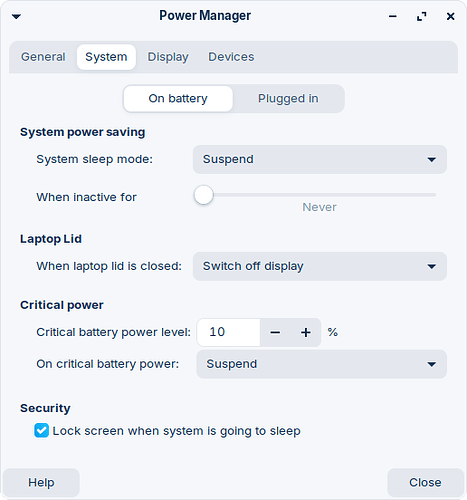The height and width of the screenshot is (500, 467).
Task: Switch to the General tab
Action: point(43,57)
